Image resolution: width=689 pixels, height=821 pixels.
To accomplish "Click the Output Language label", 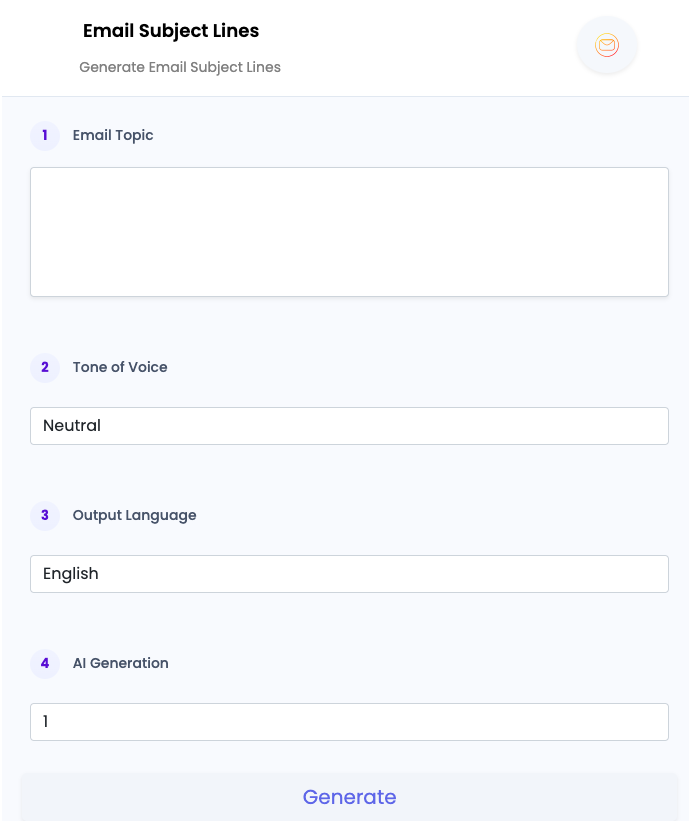I will point(135,516).
